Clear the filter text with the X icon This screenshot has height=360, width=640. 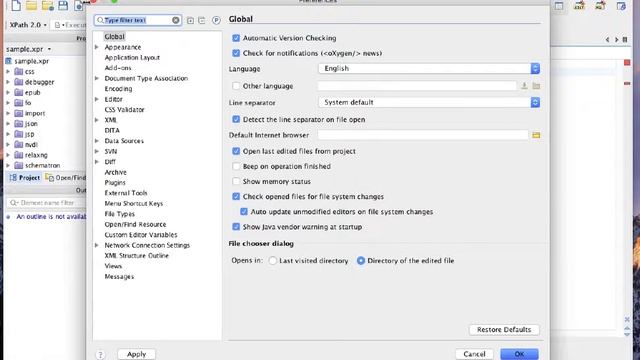[176, 20]
